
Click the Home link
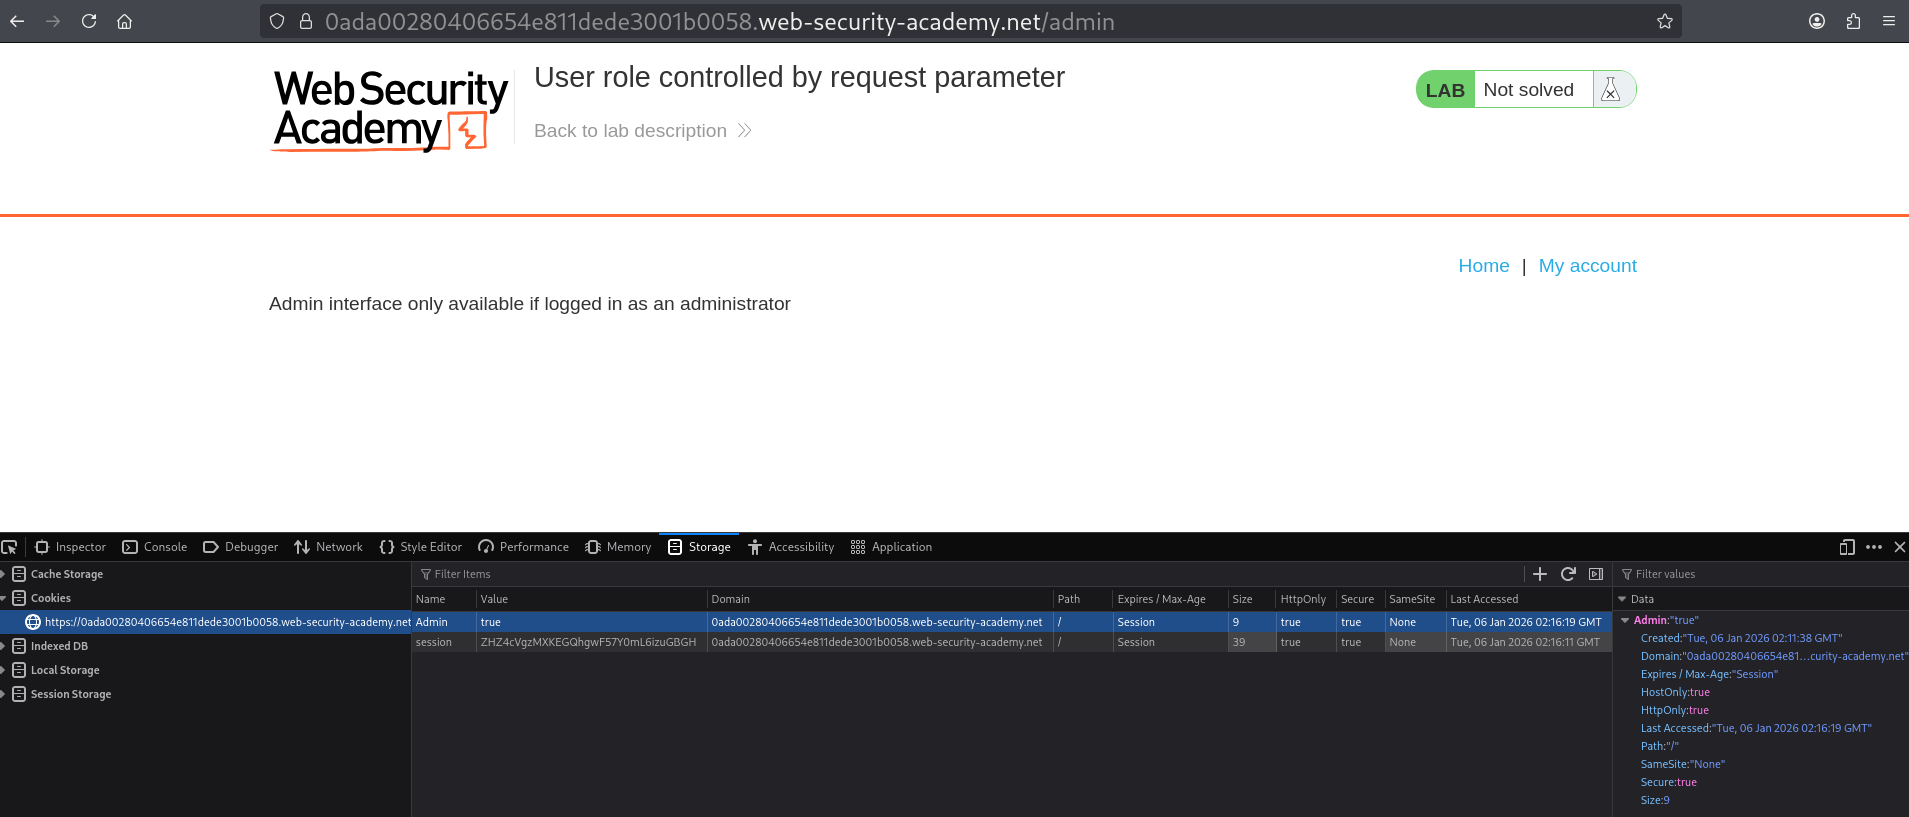(1484, 266)
